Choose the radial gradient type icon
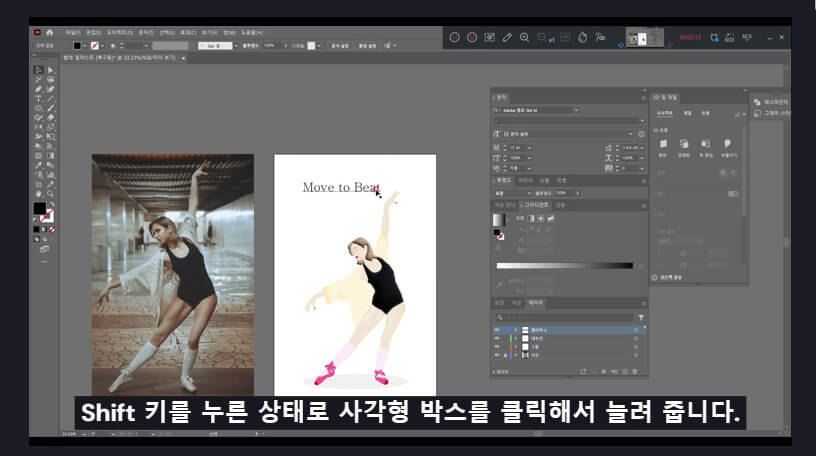The height and width of the screenshot is (456, 816). click(x=541, y=219)
